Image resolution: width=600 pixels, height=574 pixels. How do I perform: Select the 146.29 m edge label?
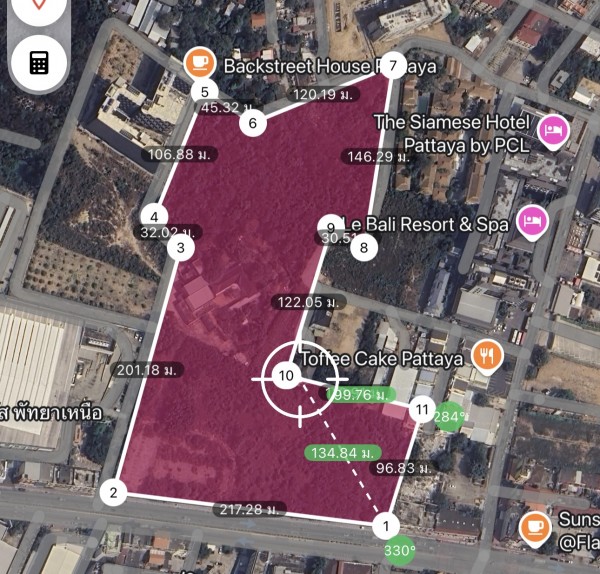coord(377,157)
